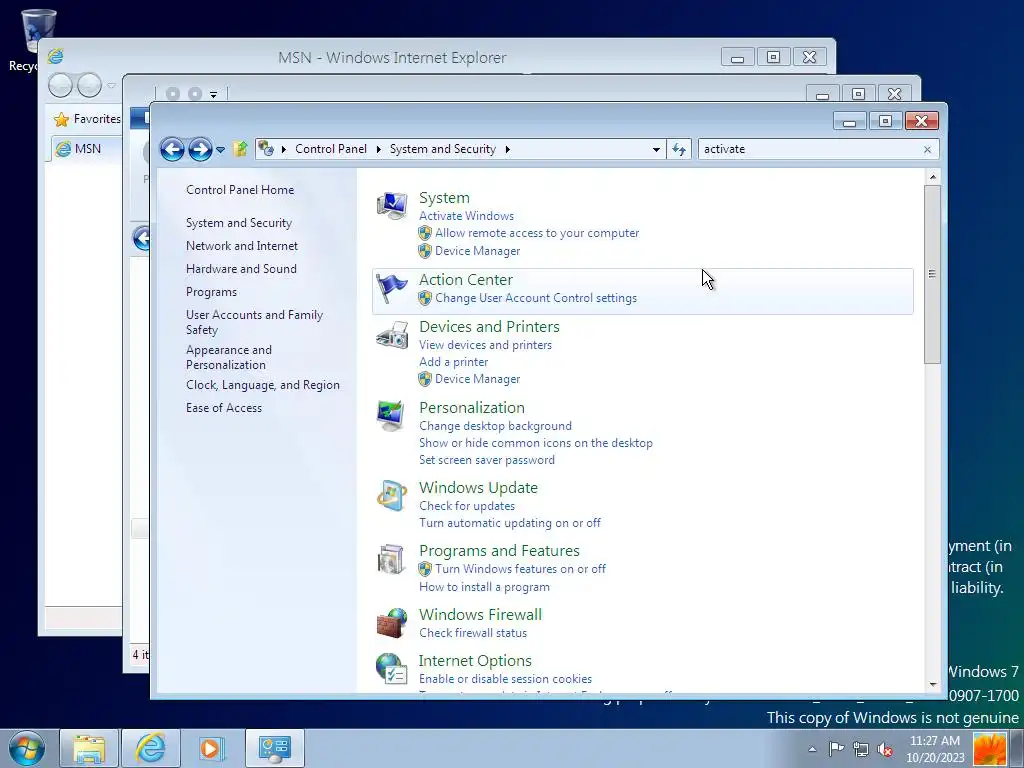The image size is (1024, 768).
Task: Clear the 'activate' search with the X
Action: coord(927,150)
